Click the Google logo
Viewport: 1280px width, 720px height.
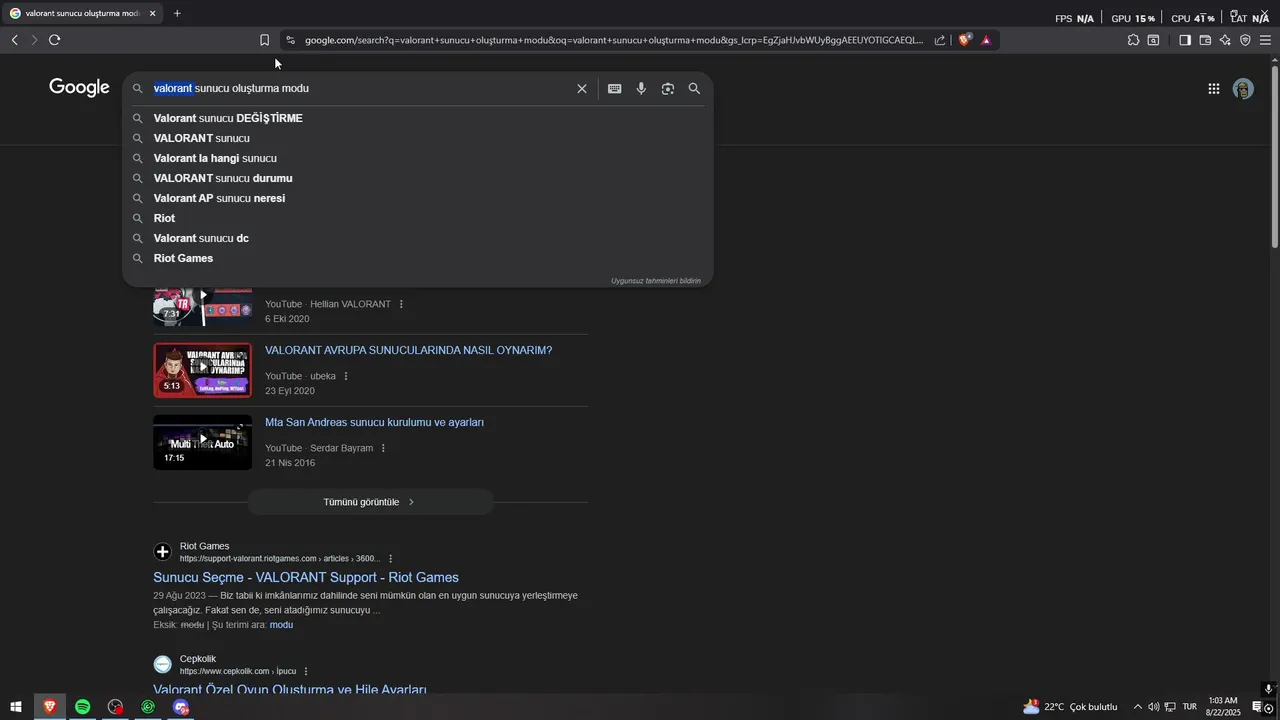(79, 88)
